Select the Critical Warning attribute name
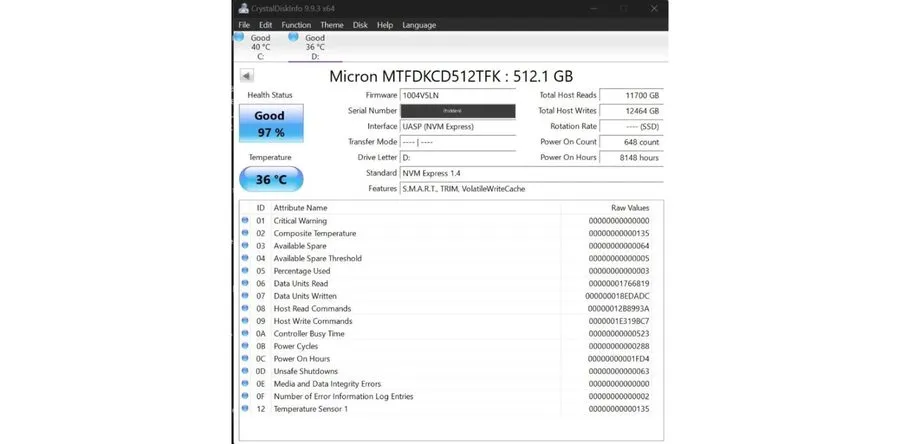The width and height of the screenshot is (900, 444). point(300,221)
